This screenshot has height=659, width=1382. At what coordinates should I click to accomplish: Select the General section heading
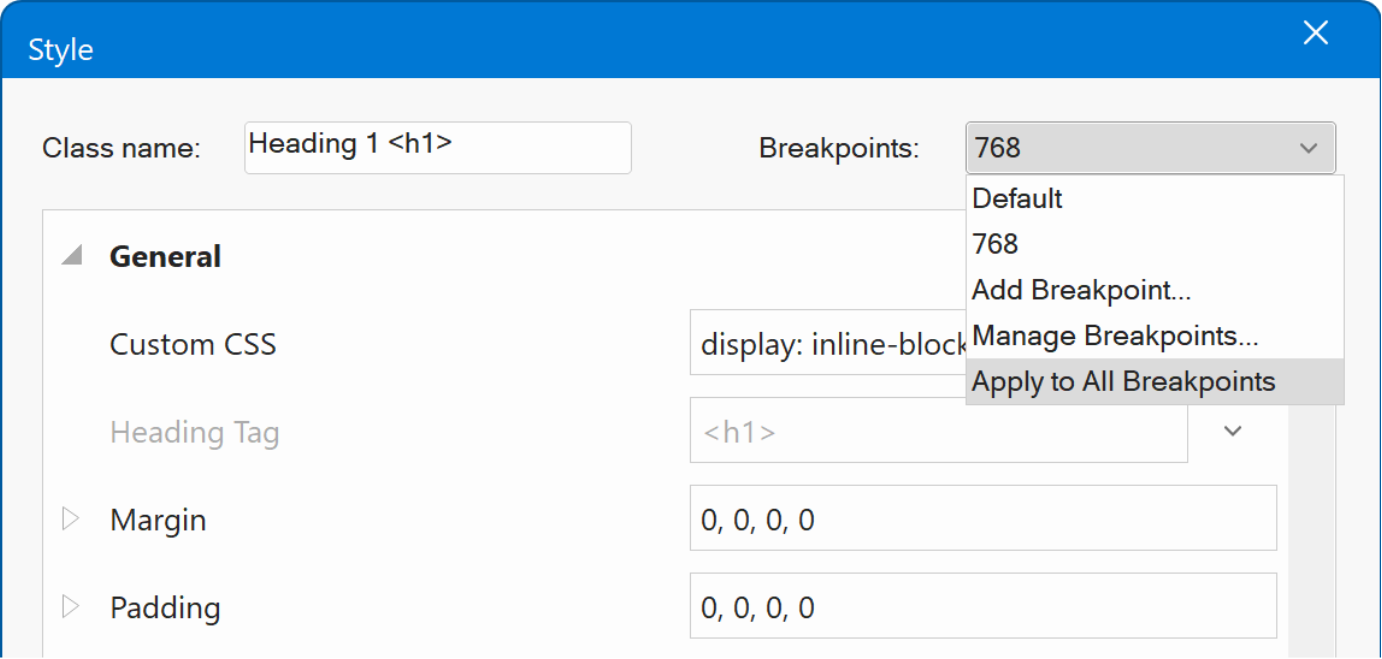(x=165, y=257)
